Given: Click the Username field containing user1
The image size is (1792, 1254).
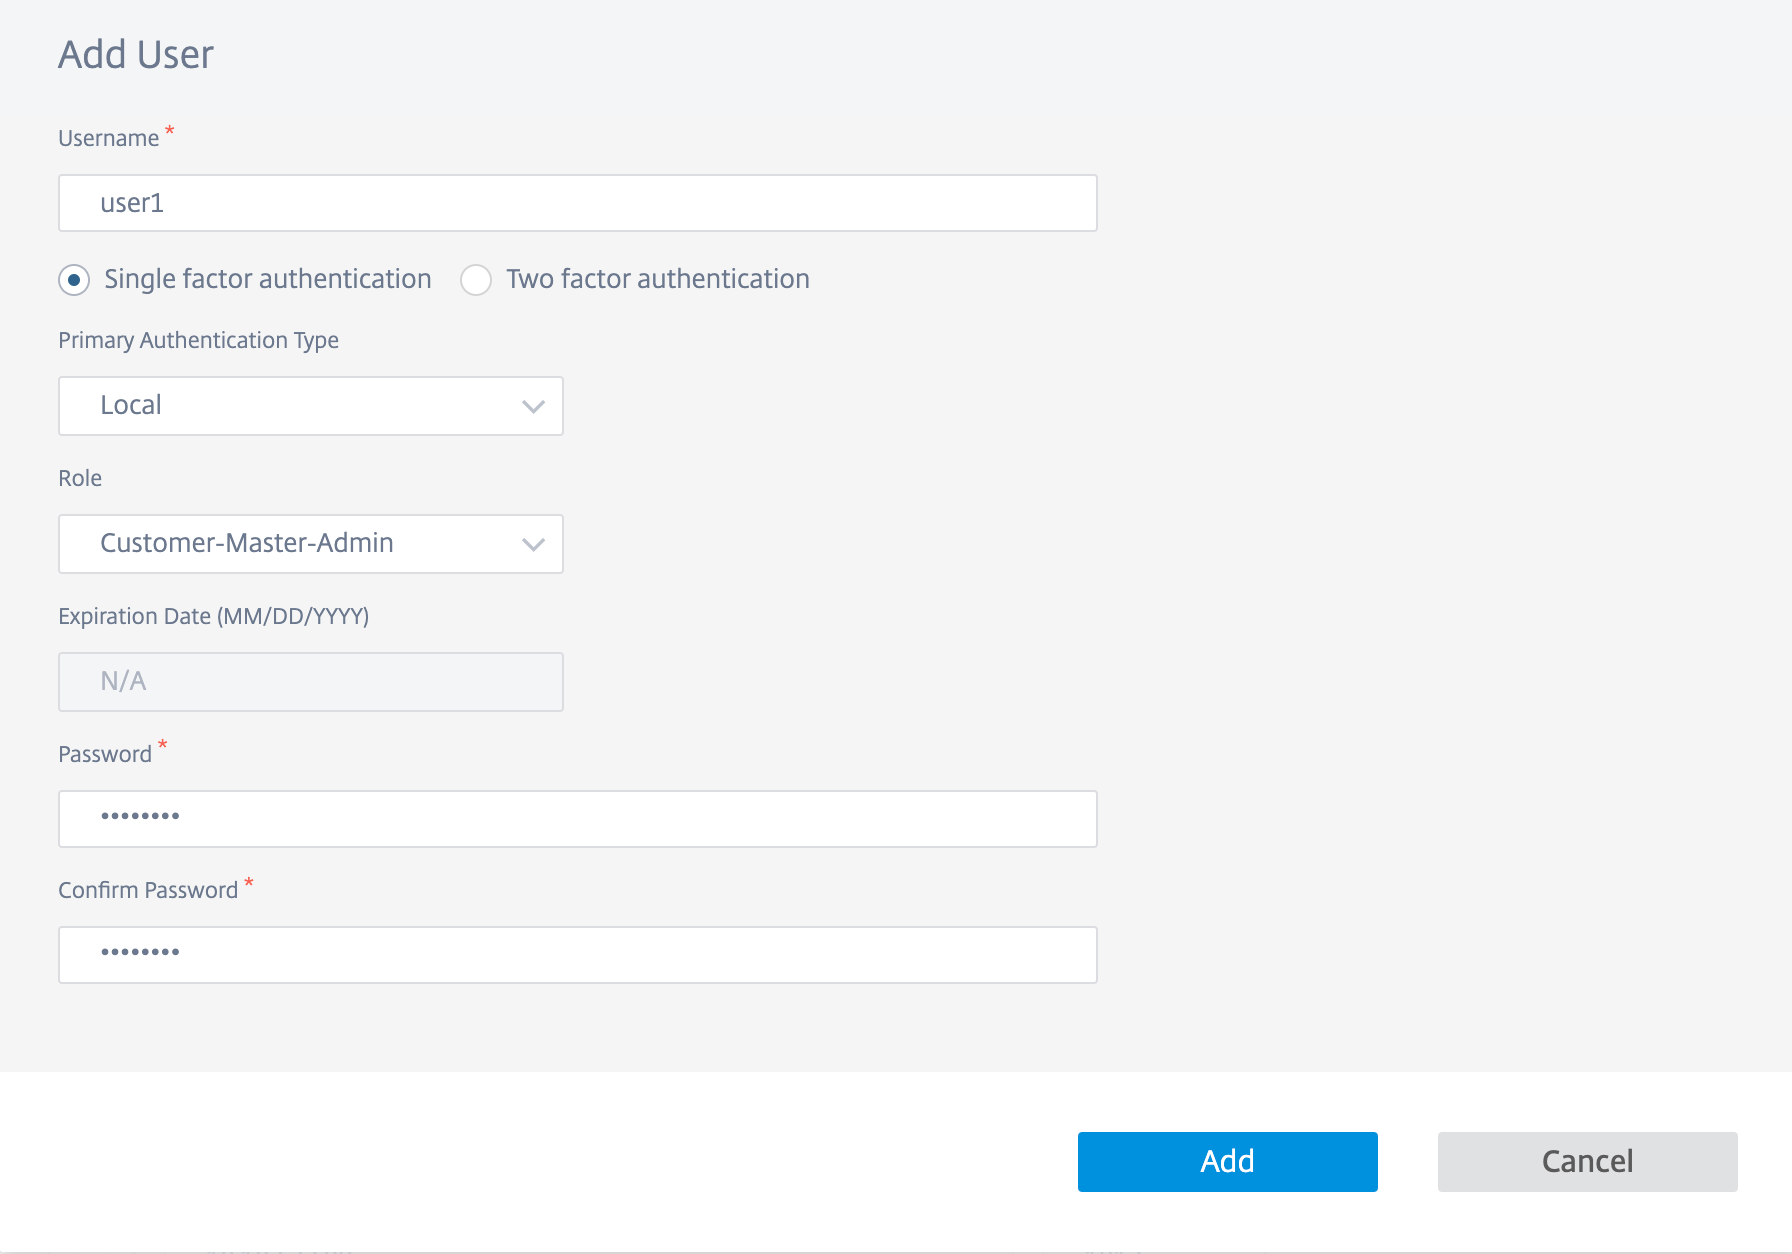Looking at the screenshot, I should pyautogui.click(x=578, y=203).
